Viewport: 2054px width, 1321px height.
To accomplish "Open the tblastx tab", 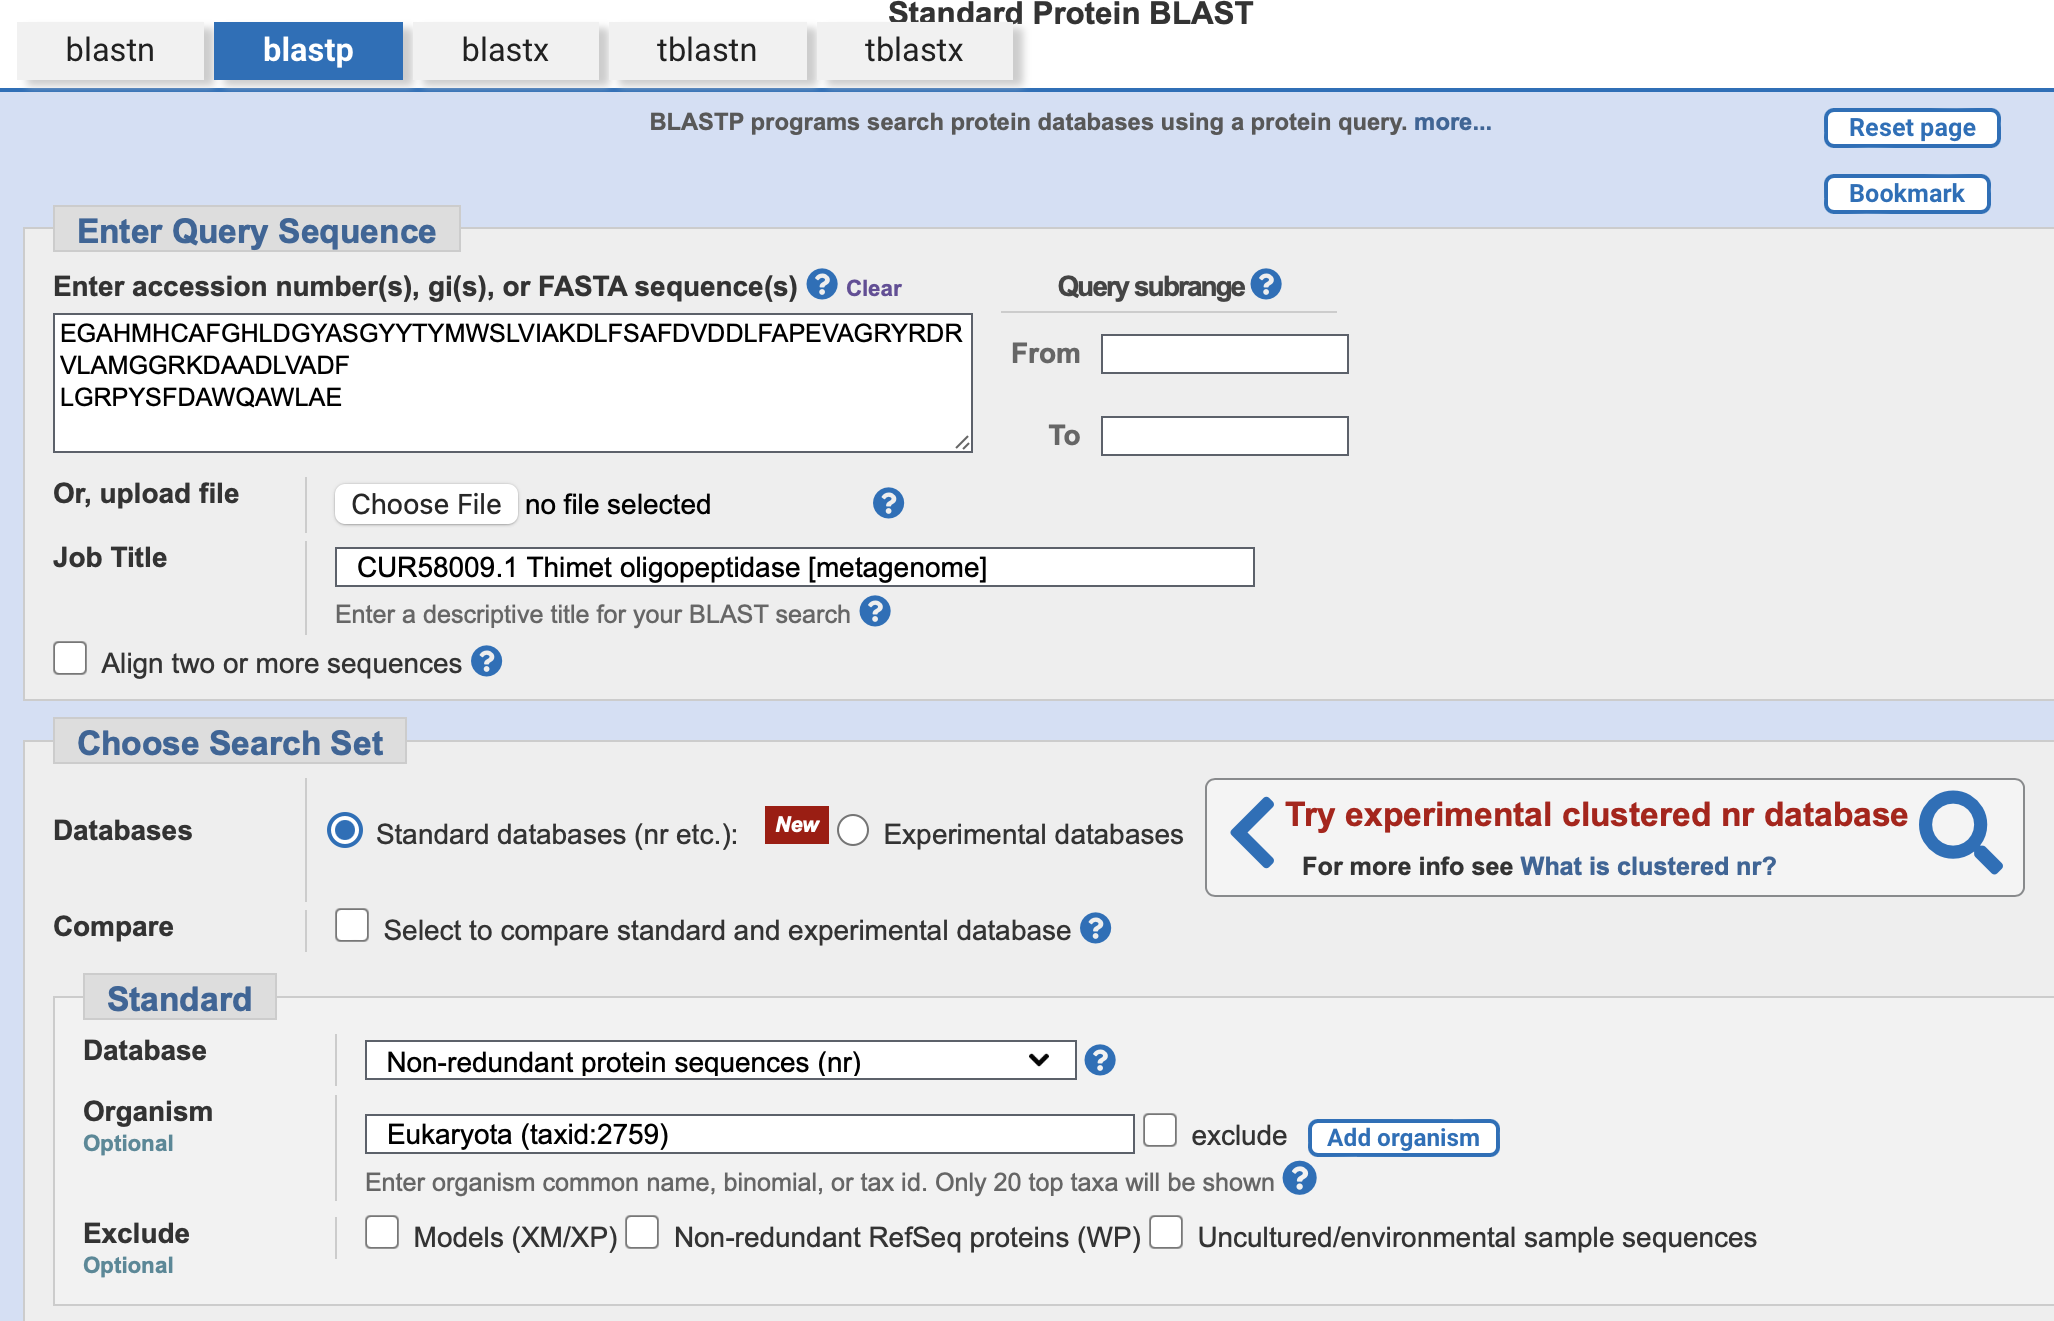I will pyautogui.click(x=914, y=50).
